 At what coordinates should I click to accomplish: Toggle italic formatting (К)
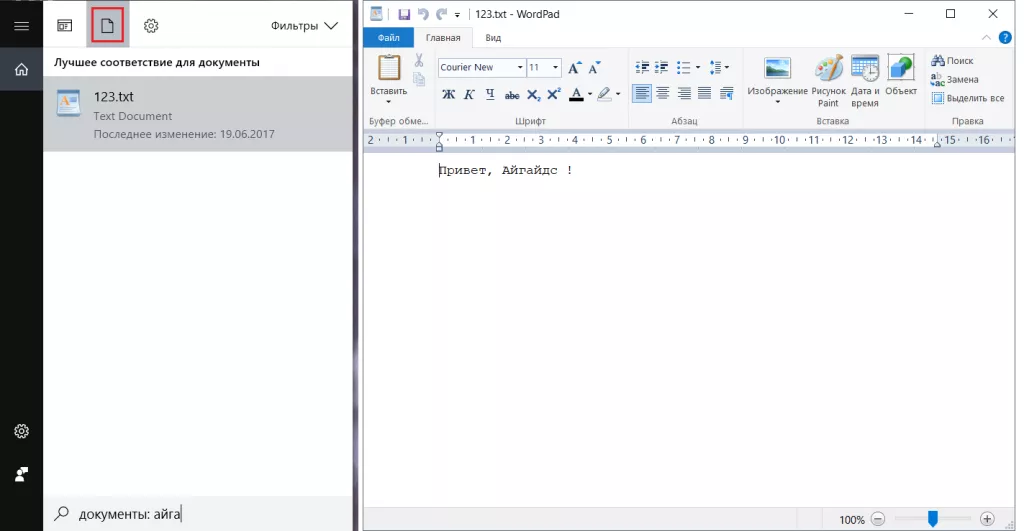coord(469,95)
